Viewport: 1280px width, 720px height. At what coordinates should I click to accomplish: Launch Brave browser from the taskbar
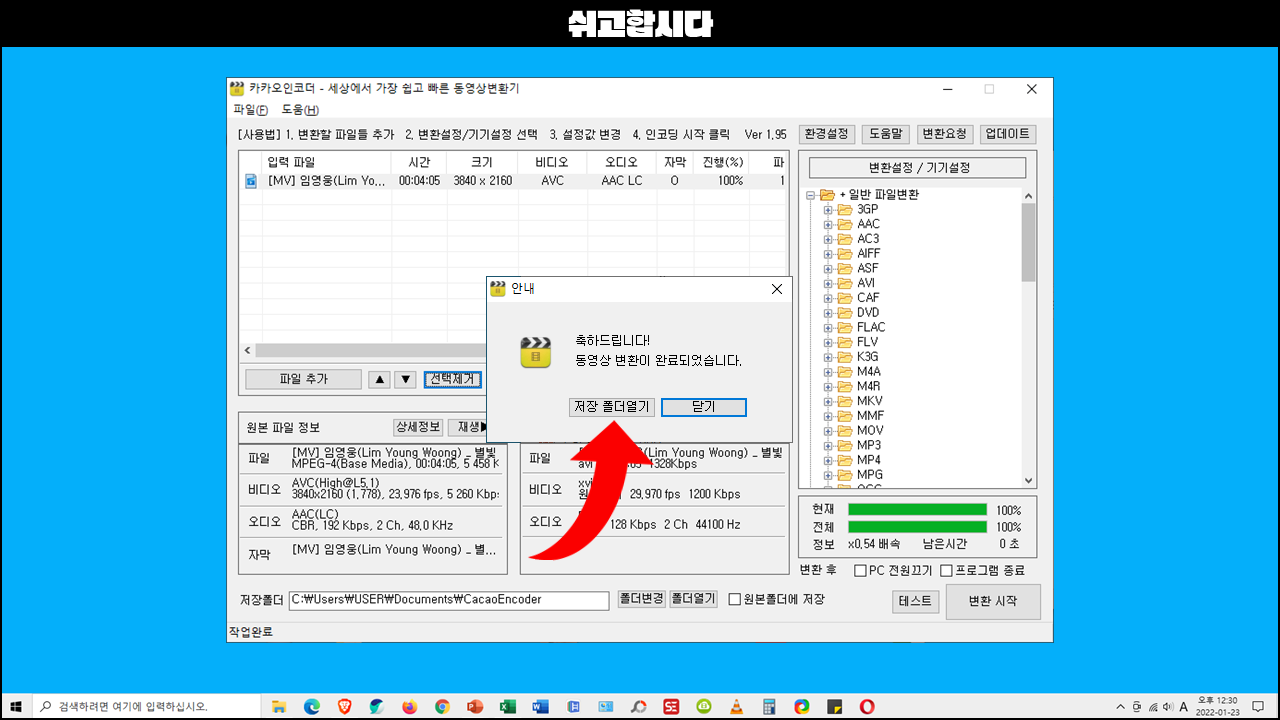click(x=344, y=706)
